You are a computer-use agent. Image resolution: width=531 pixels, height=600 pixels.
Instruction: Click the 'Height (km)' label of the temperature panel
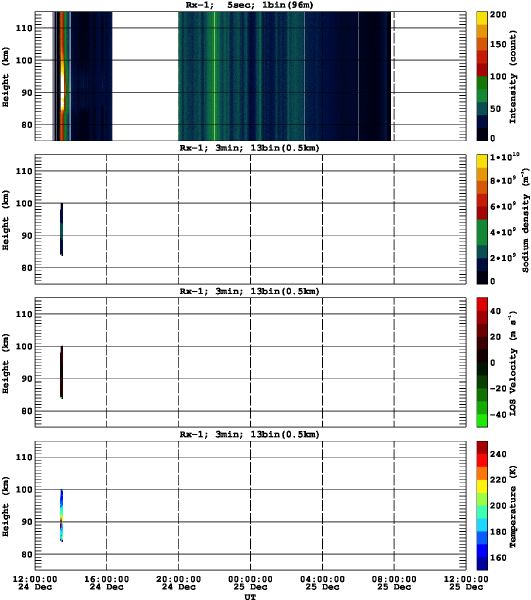tap(5, 506)
